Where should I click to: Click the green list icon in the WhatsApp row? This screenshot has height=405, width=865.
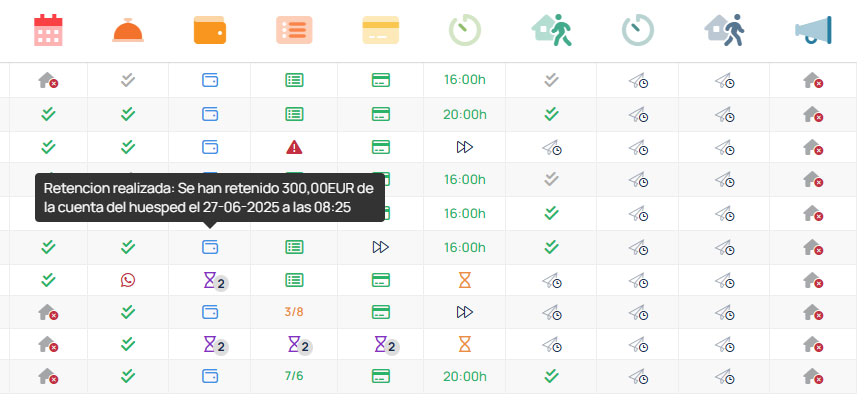(294, 280)
